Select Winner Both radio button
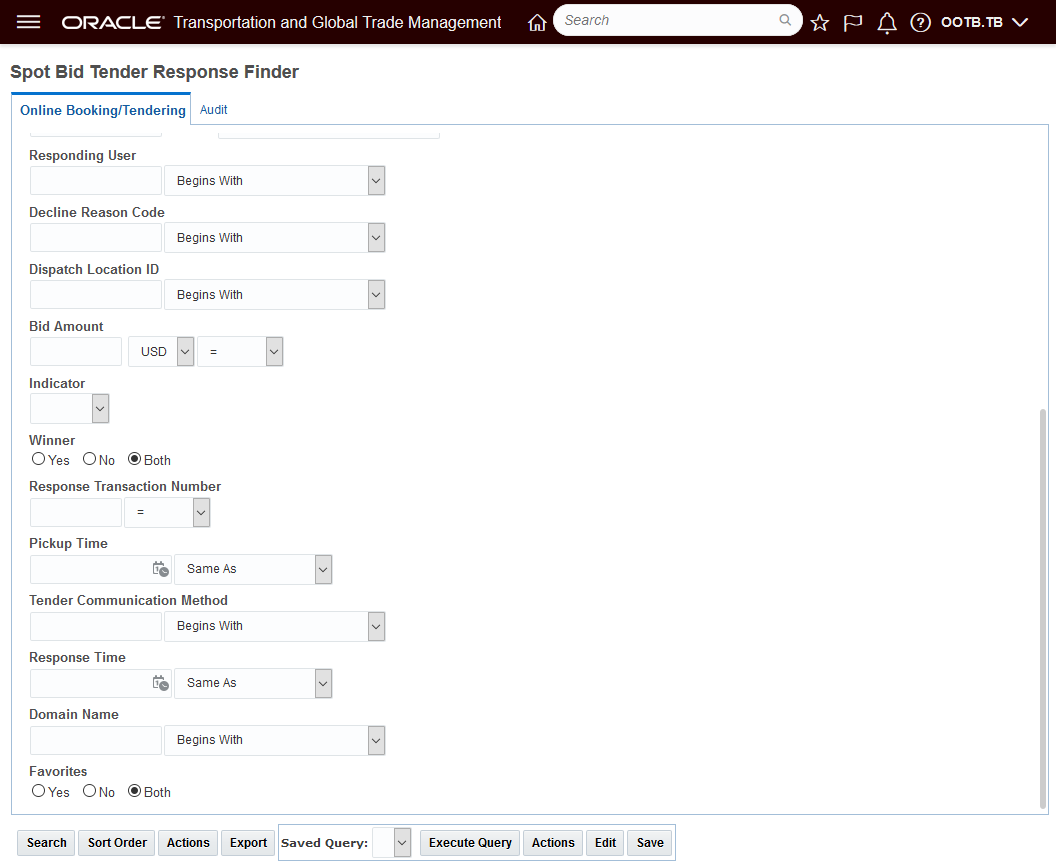The height and width of the screenshot is (865, 1056). [135, 459]
